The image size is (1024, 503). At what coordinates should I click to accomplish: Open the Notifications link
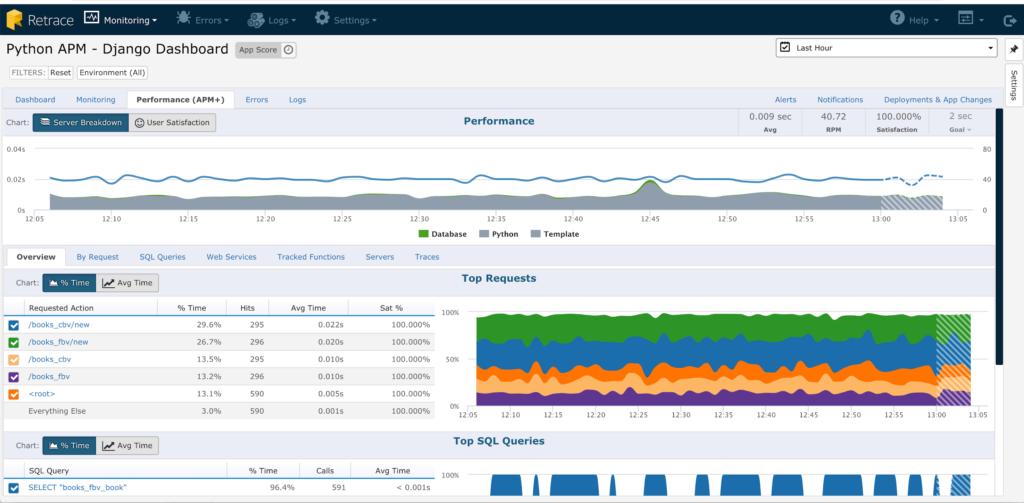tap(840, 100)
